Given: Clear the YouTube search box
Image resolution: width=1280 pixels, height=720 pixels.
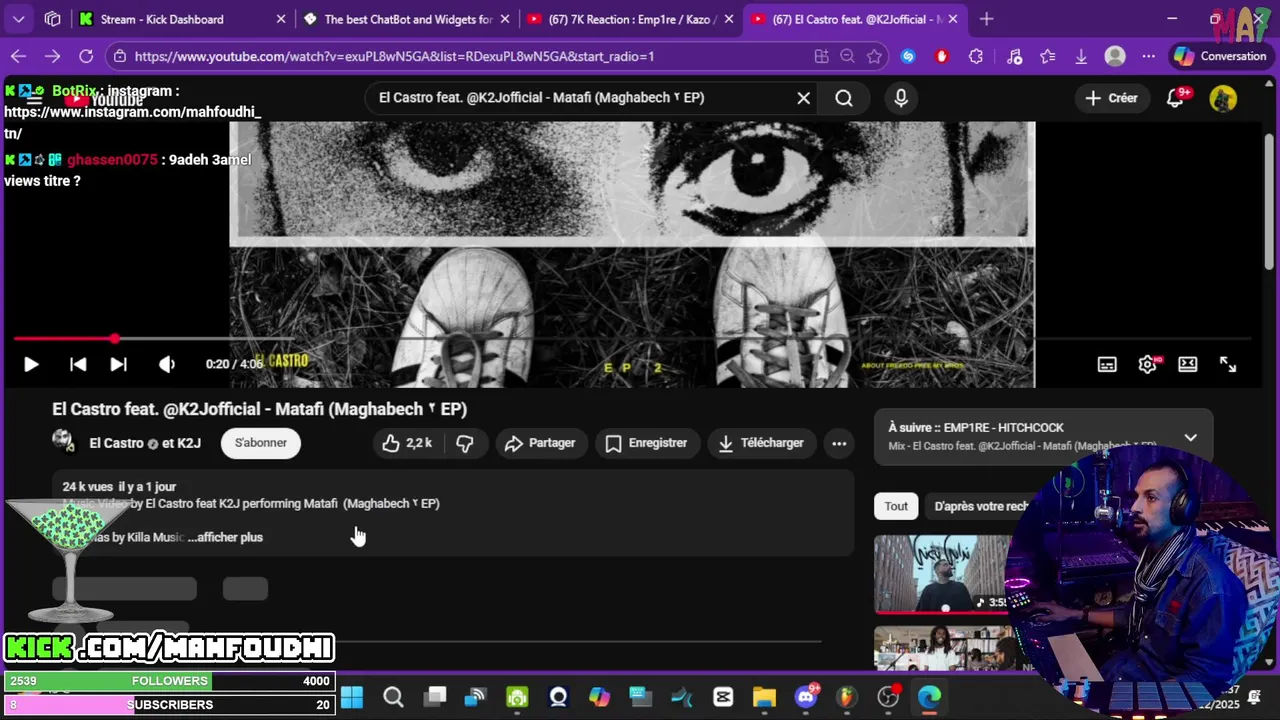Looking at the screenshot, I should [x=803, y=98].
